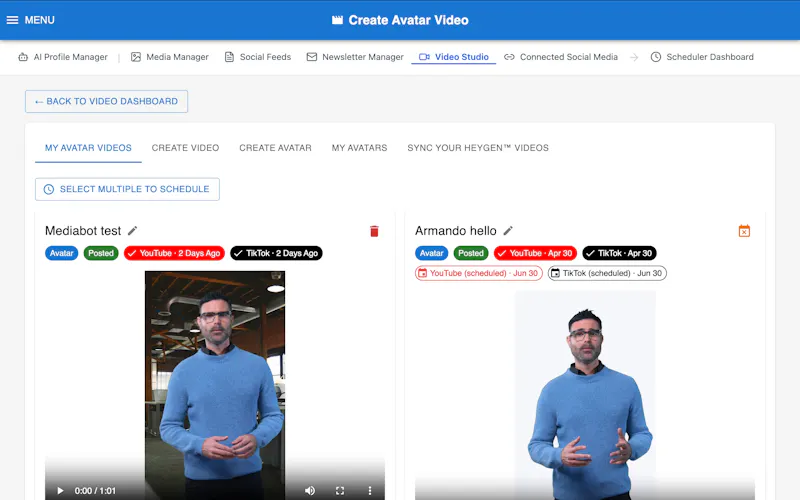Mute the Mediabot test video
This screenshot has height=500, width=800.
pyautogui.click(x=310, y=491)
